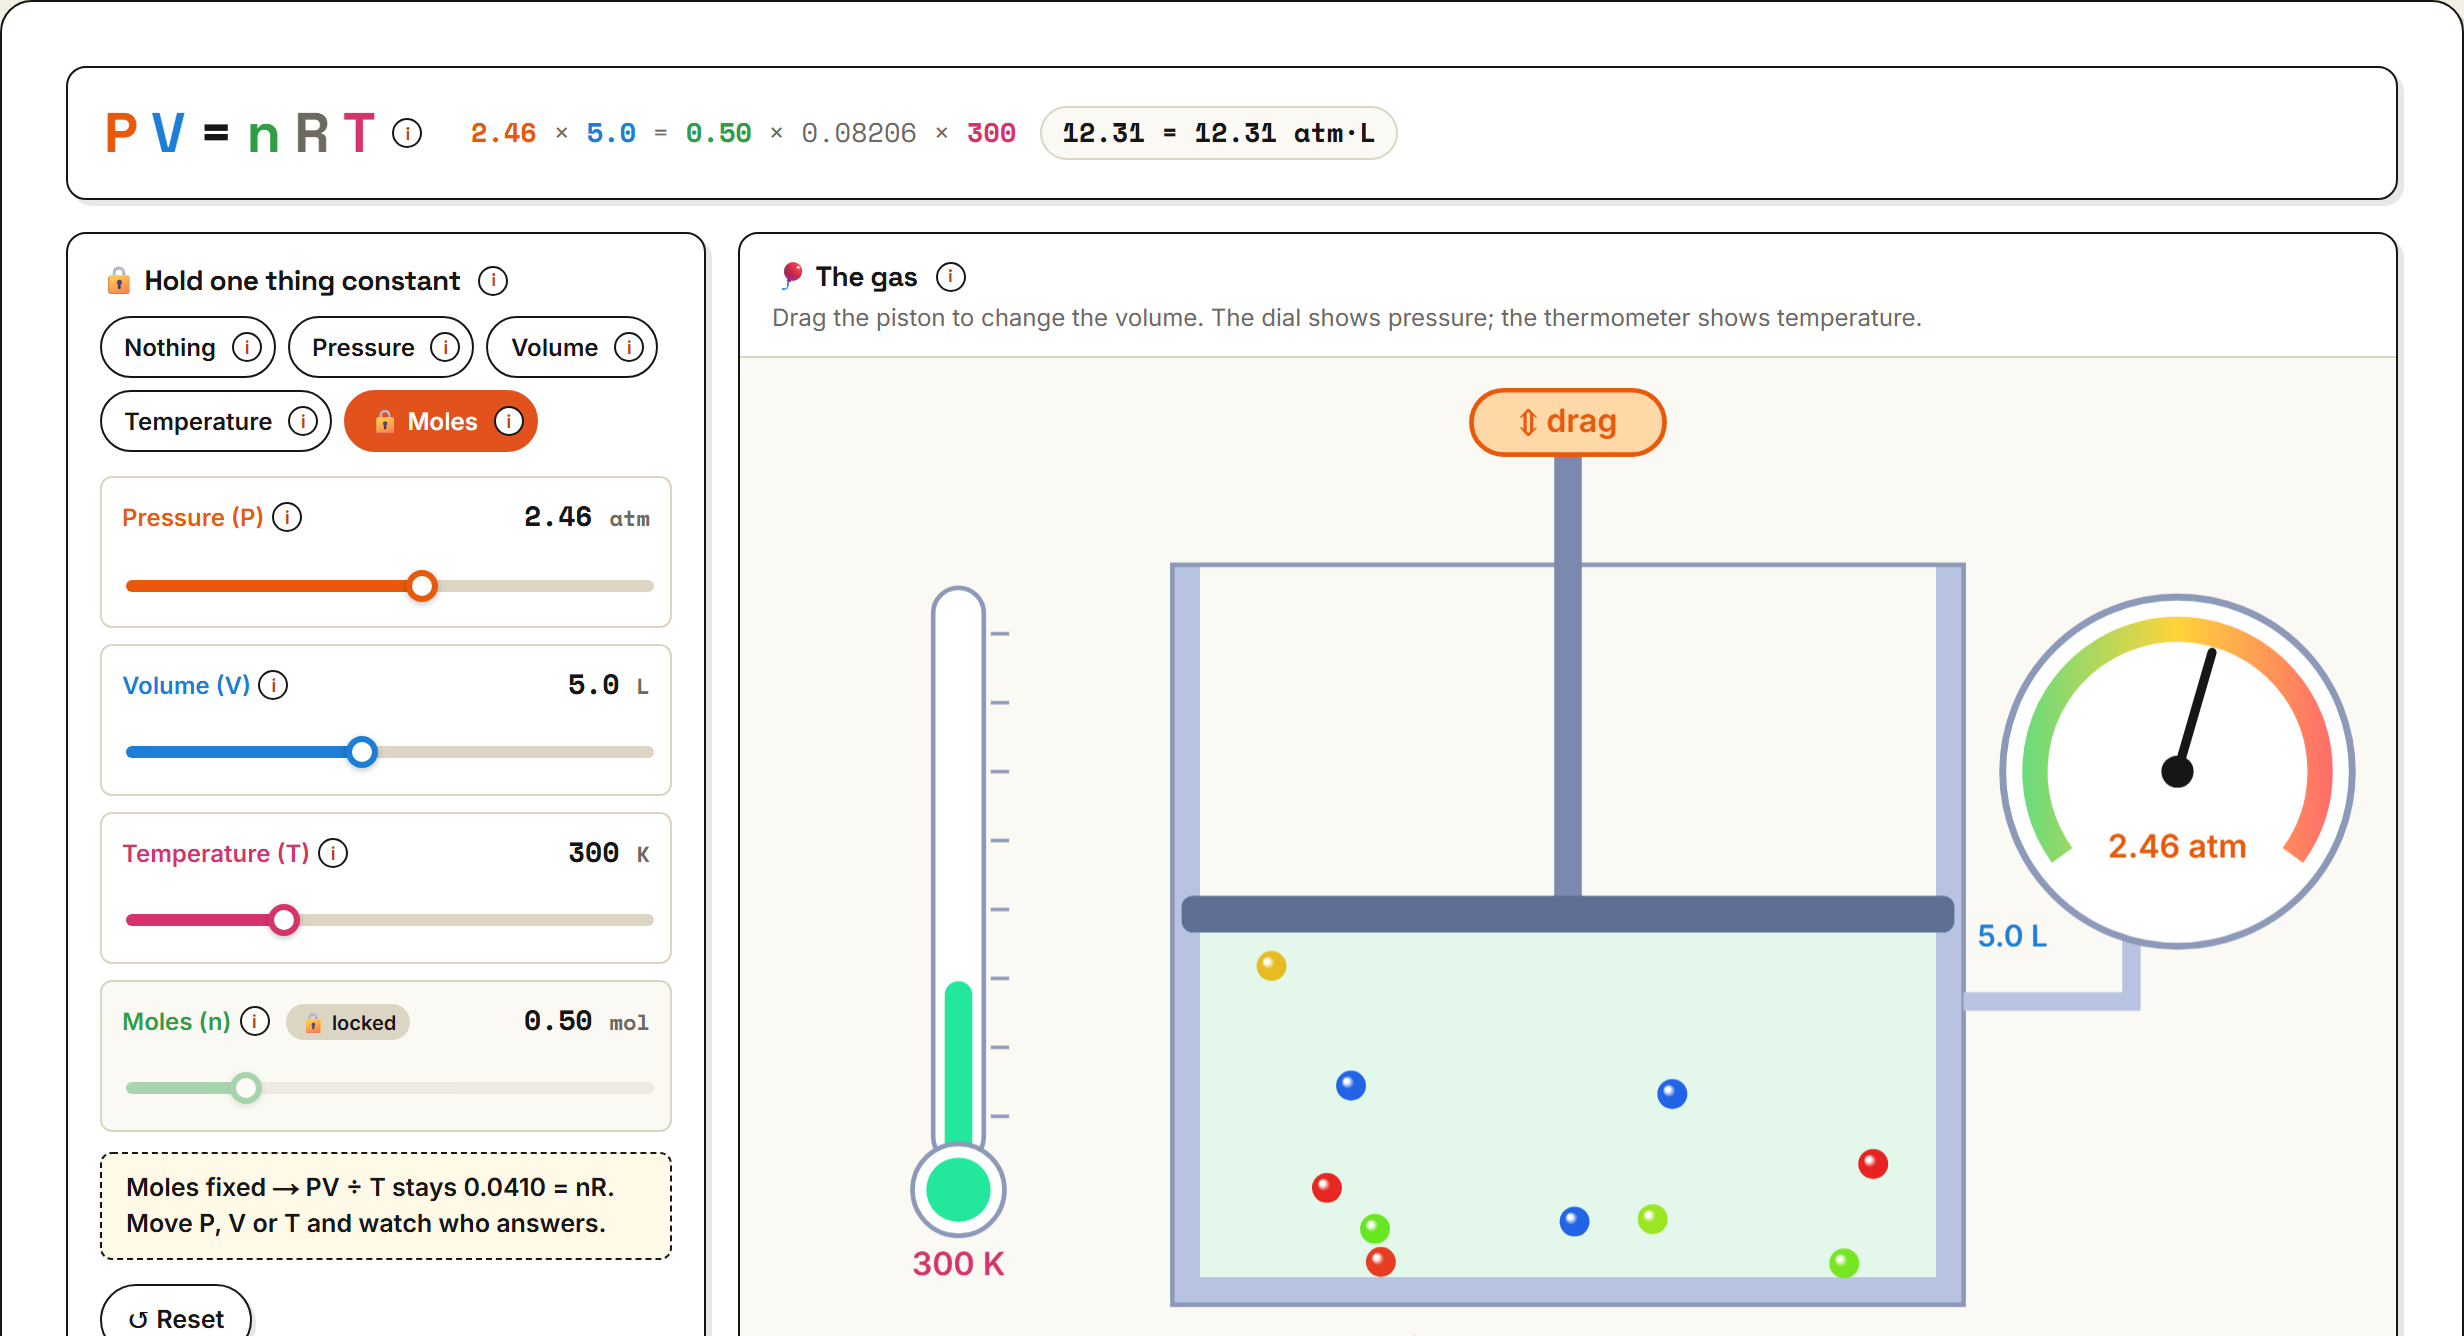The width and height of the screenshot is (2464, 1336).
Task: Click the moles value 0.50 in the equation
Action: point(718,133)
